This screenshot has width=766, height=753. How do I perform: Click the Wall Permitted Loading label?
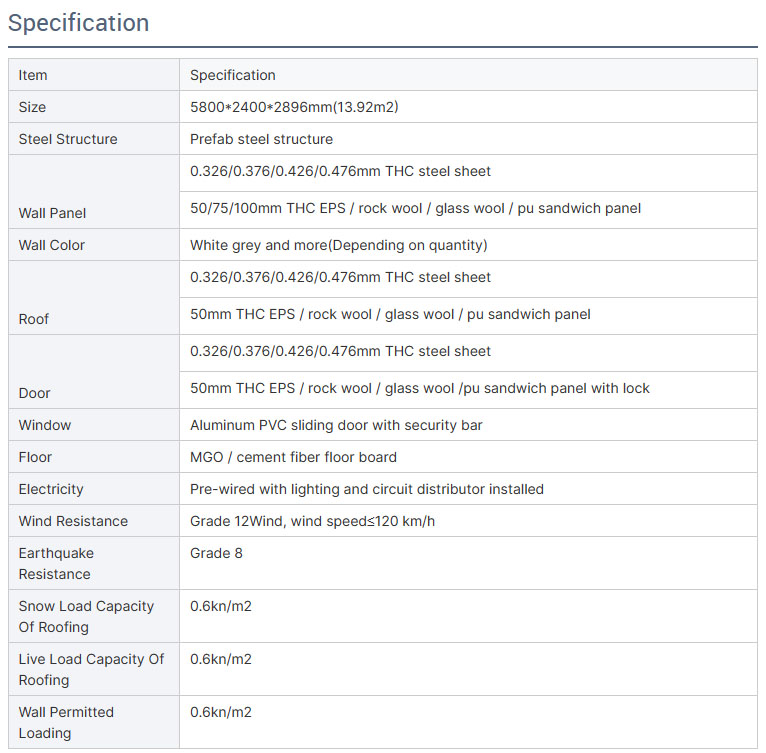66,722
